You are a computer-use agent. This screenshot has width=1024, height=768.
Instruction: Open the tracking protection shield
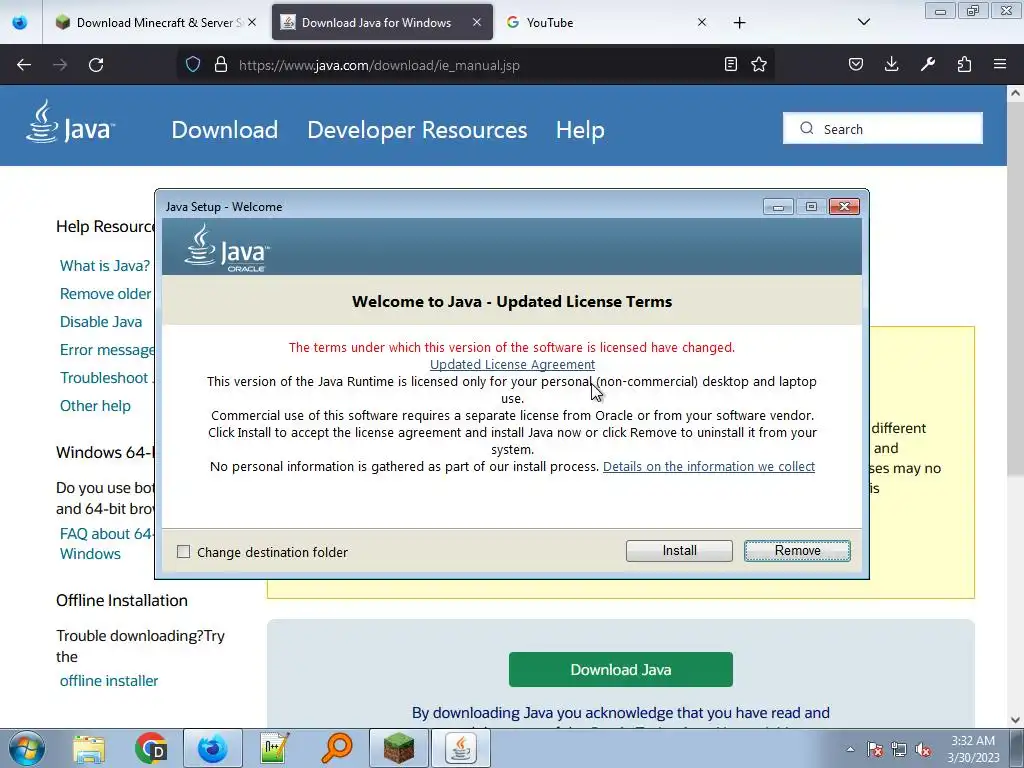(x=193, y=65)
